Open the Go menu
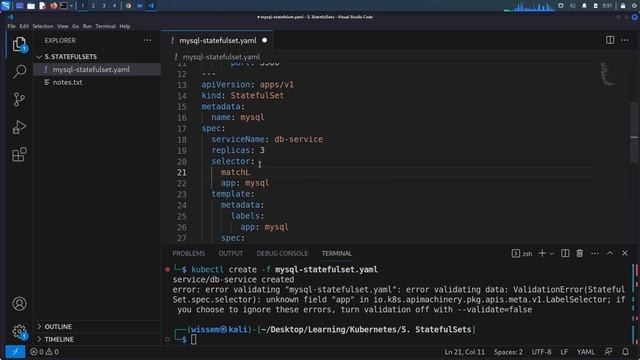 point(76,26)
